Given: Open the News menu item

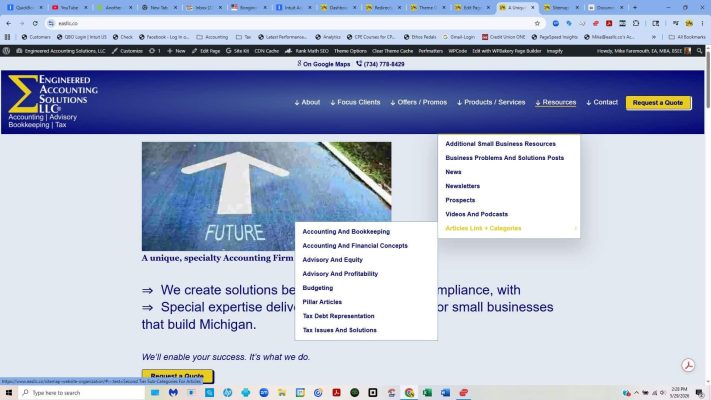Looking at the screenshot, I should (x=453, y=172).
